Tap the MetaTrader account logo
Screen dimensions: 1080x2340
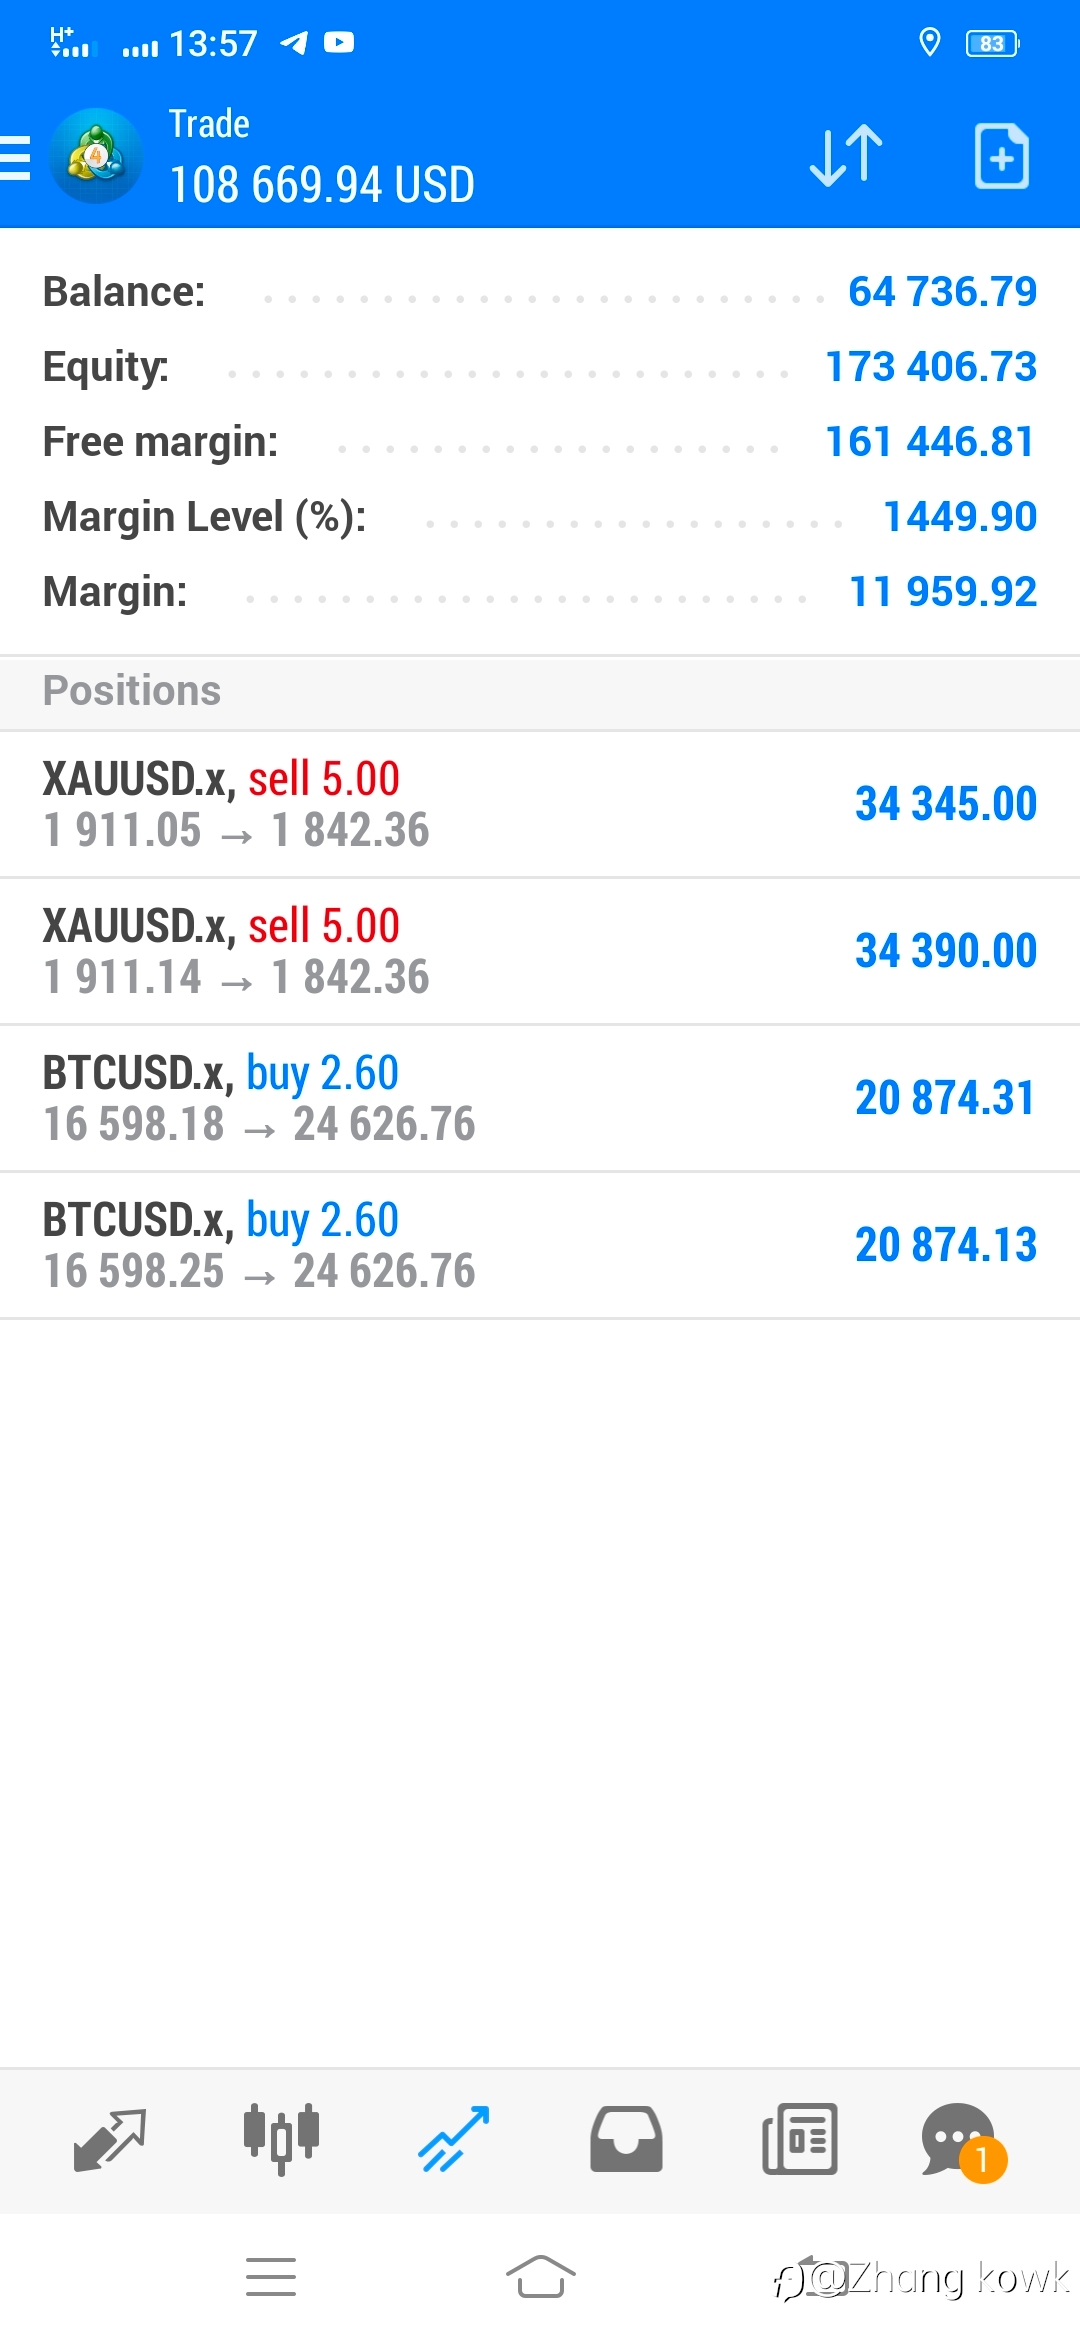point(96,156)
